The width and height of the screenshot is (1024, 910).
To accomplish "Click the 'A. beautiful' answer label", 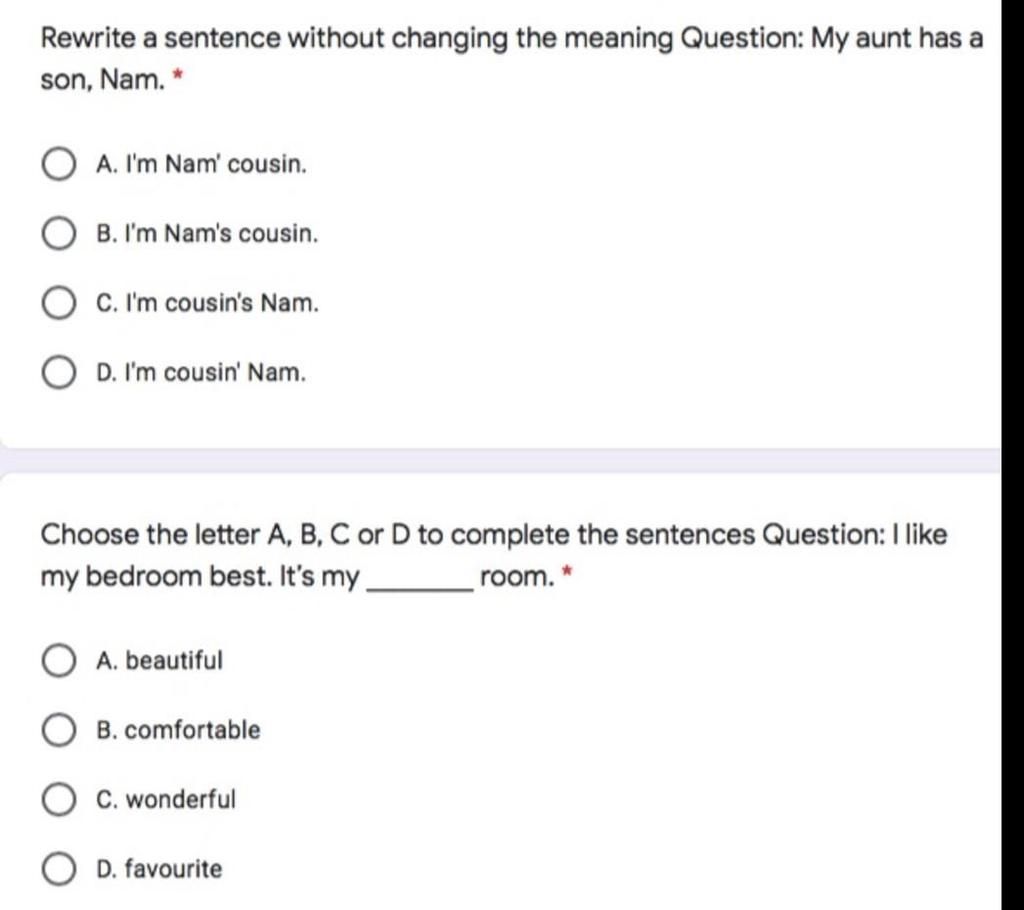I will (159, 660).
